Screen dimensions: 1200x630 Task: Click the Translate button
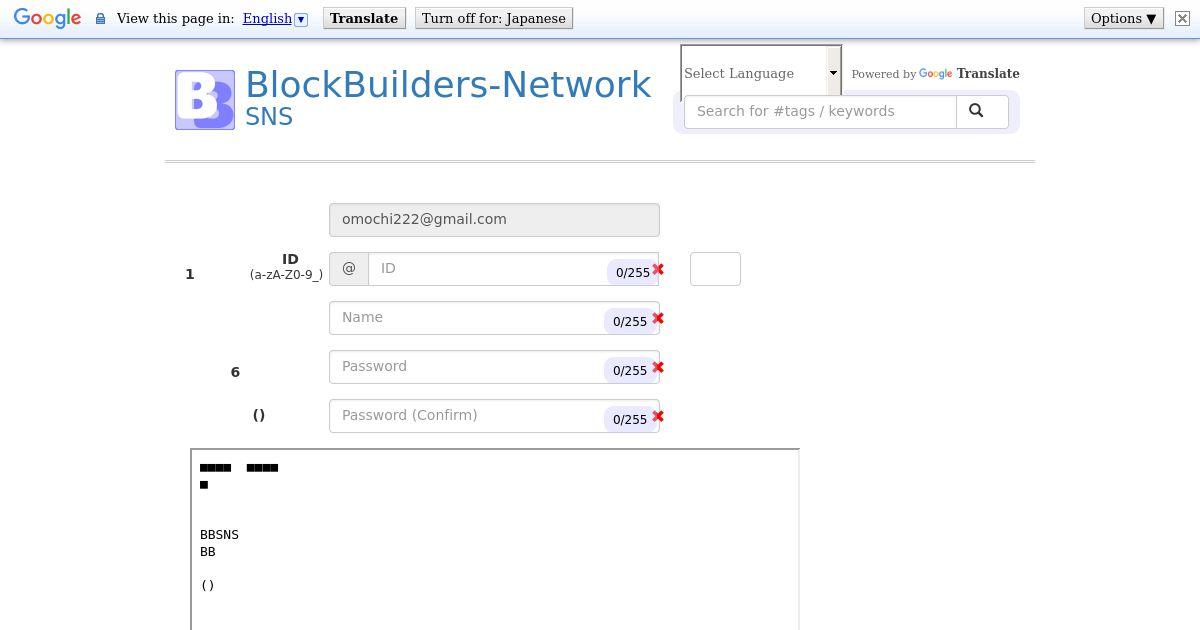[364, 19]
